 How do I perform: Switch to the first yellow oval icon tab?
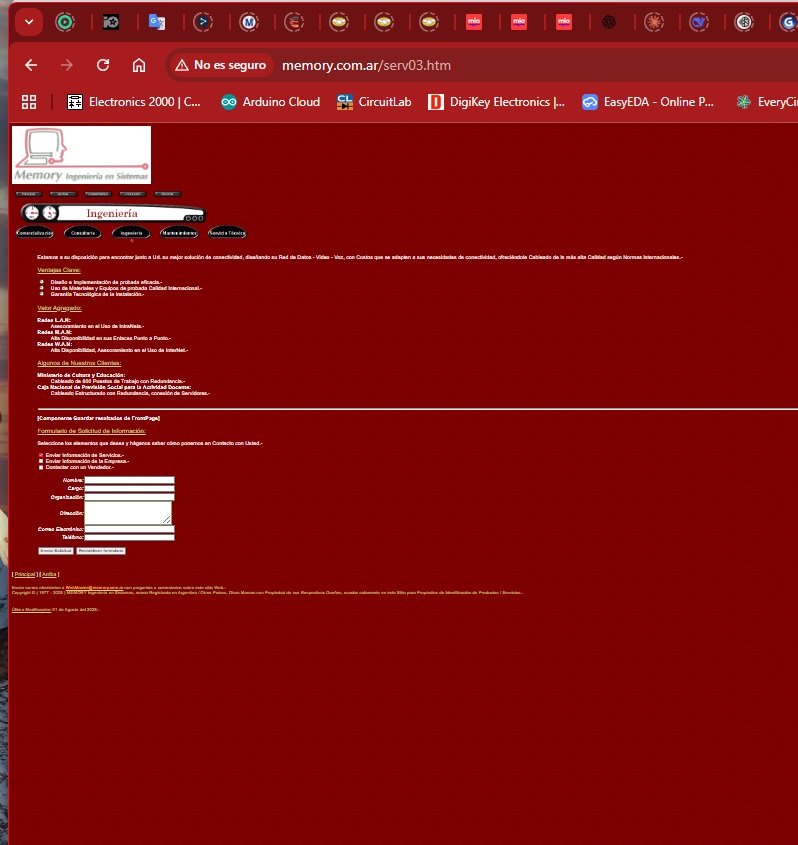tap(339, 22)
